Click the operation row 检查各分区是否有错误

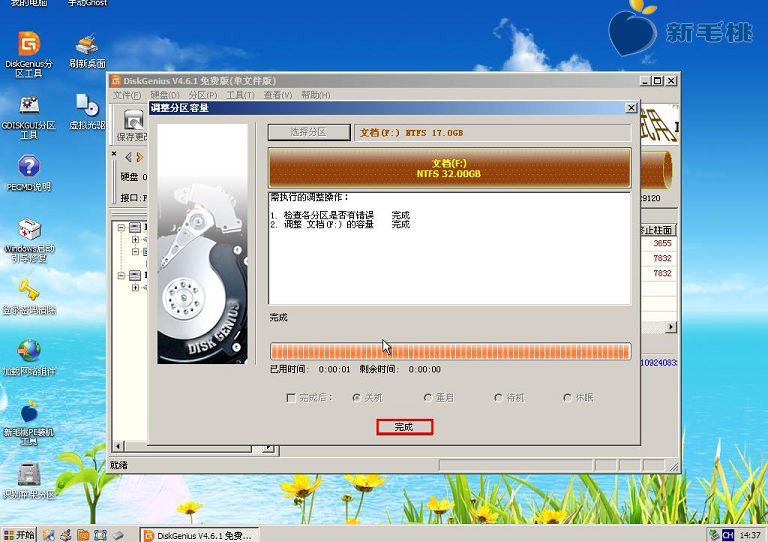340,215
